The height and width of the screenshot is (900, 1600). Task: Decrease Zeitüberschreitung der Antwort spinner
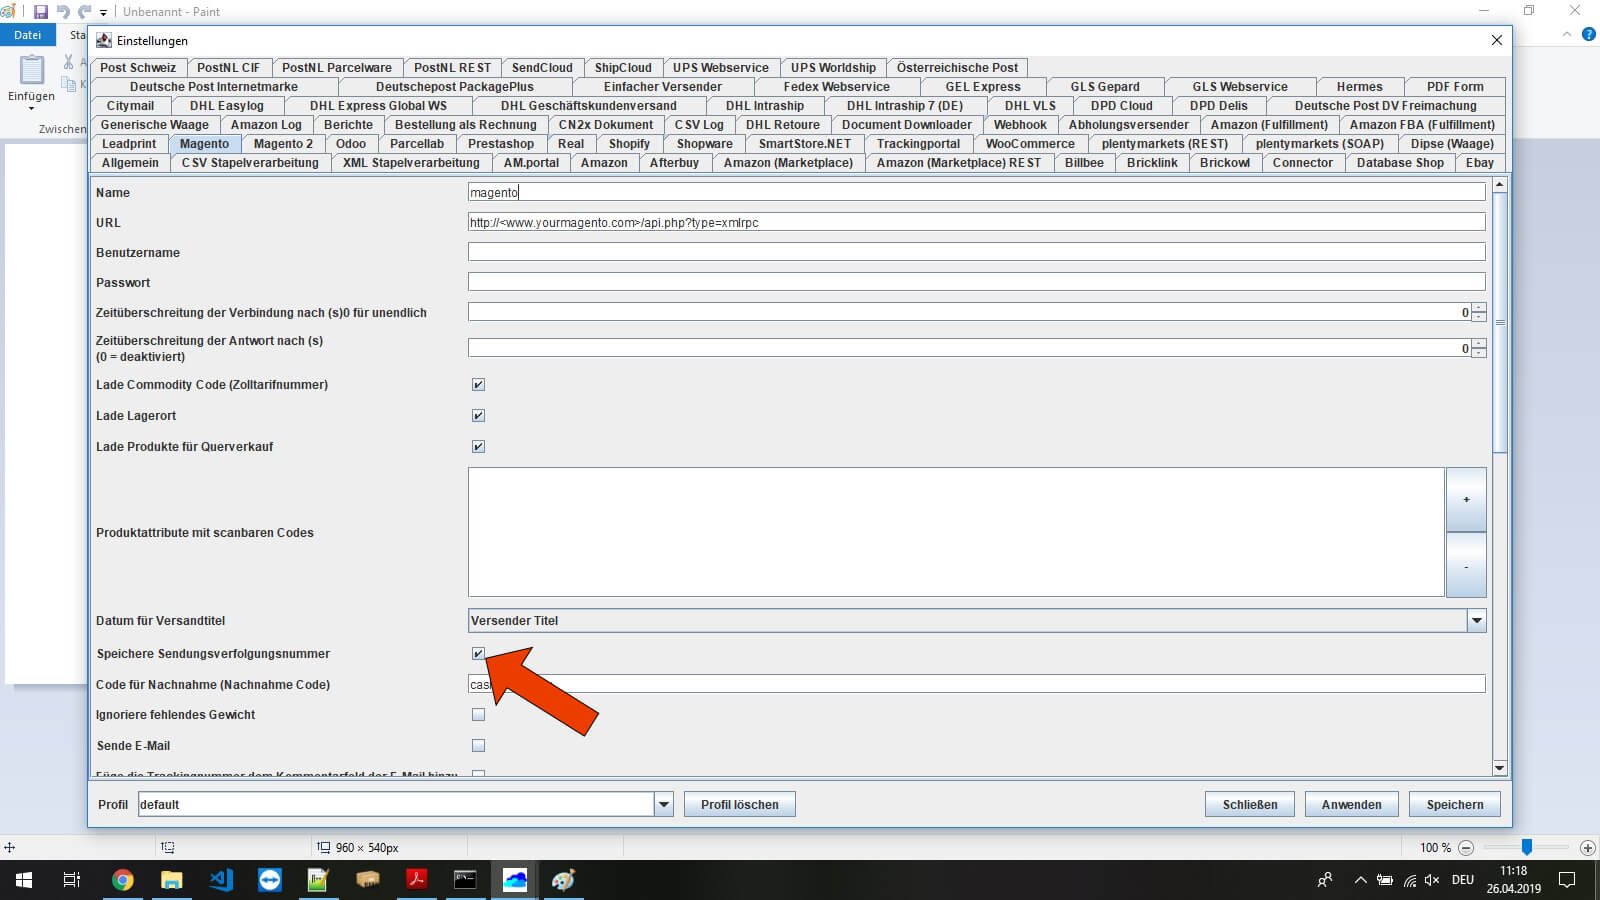click(x=1479, y=353)
